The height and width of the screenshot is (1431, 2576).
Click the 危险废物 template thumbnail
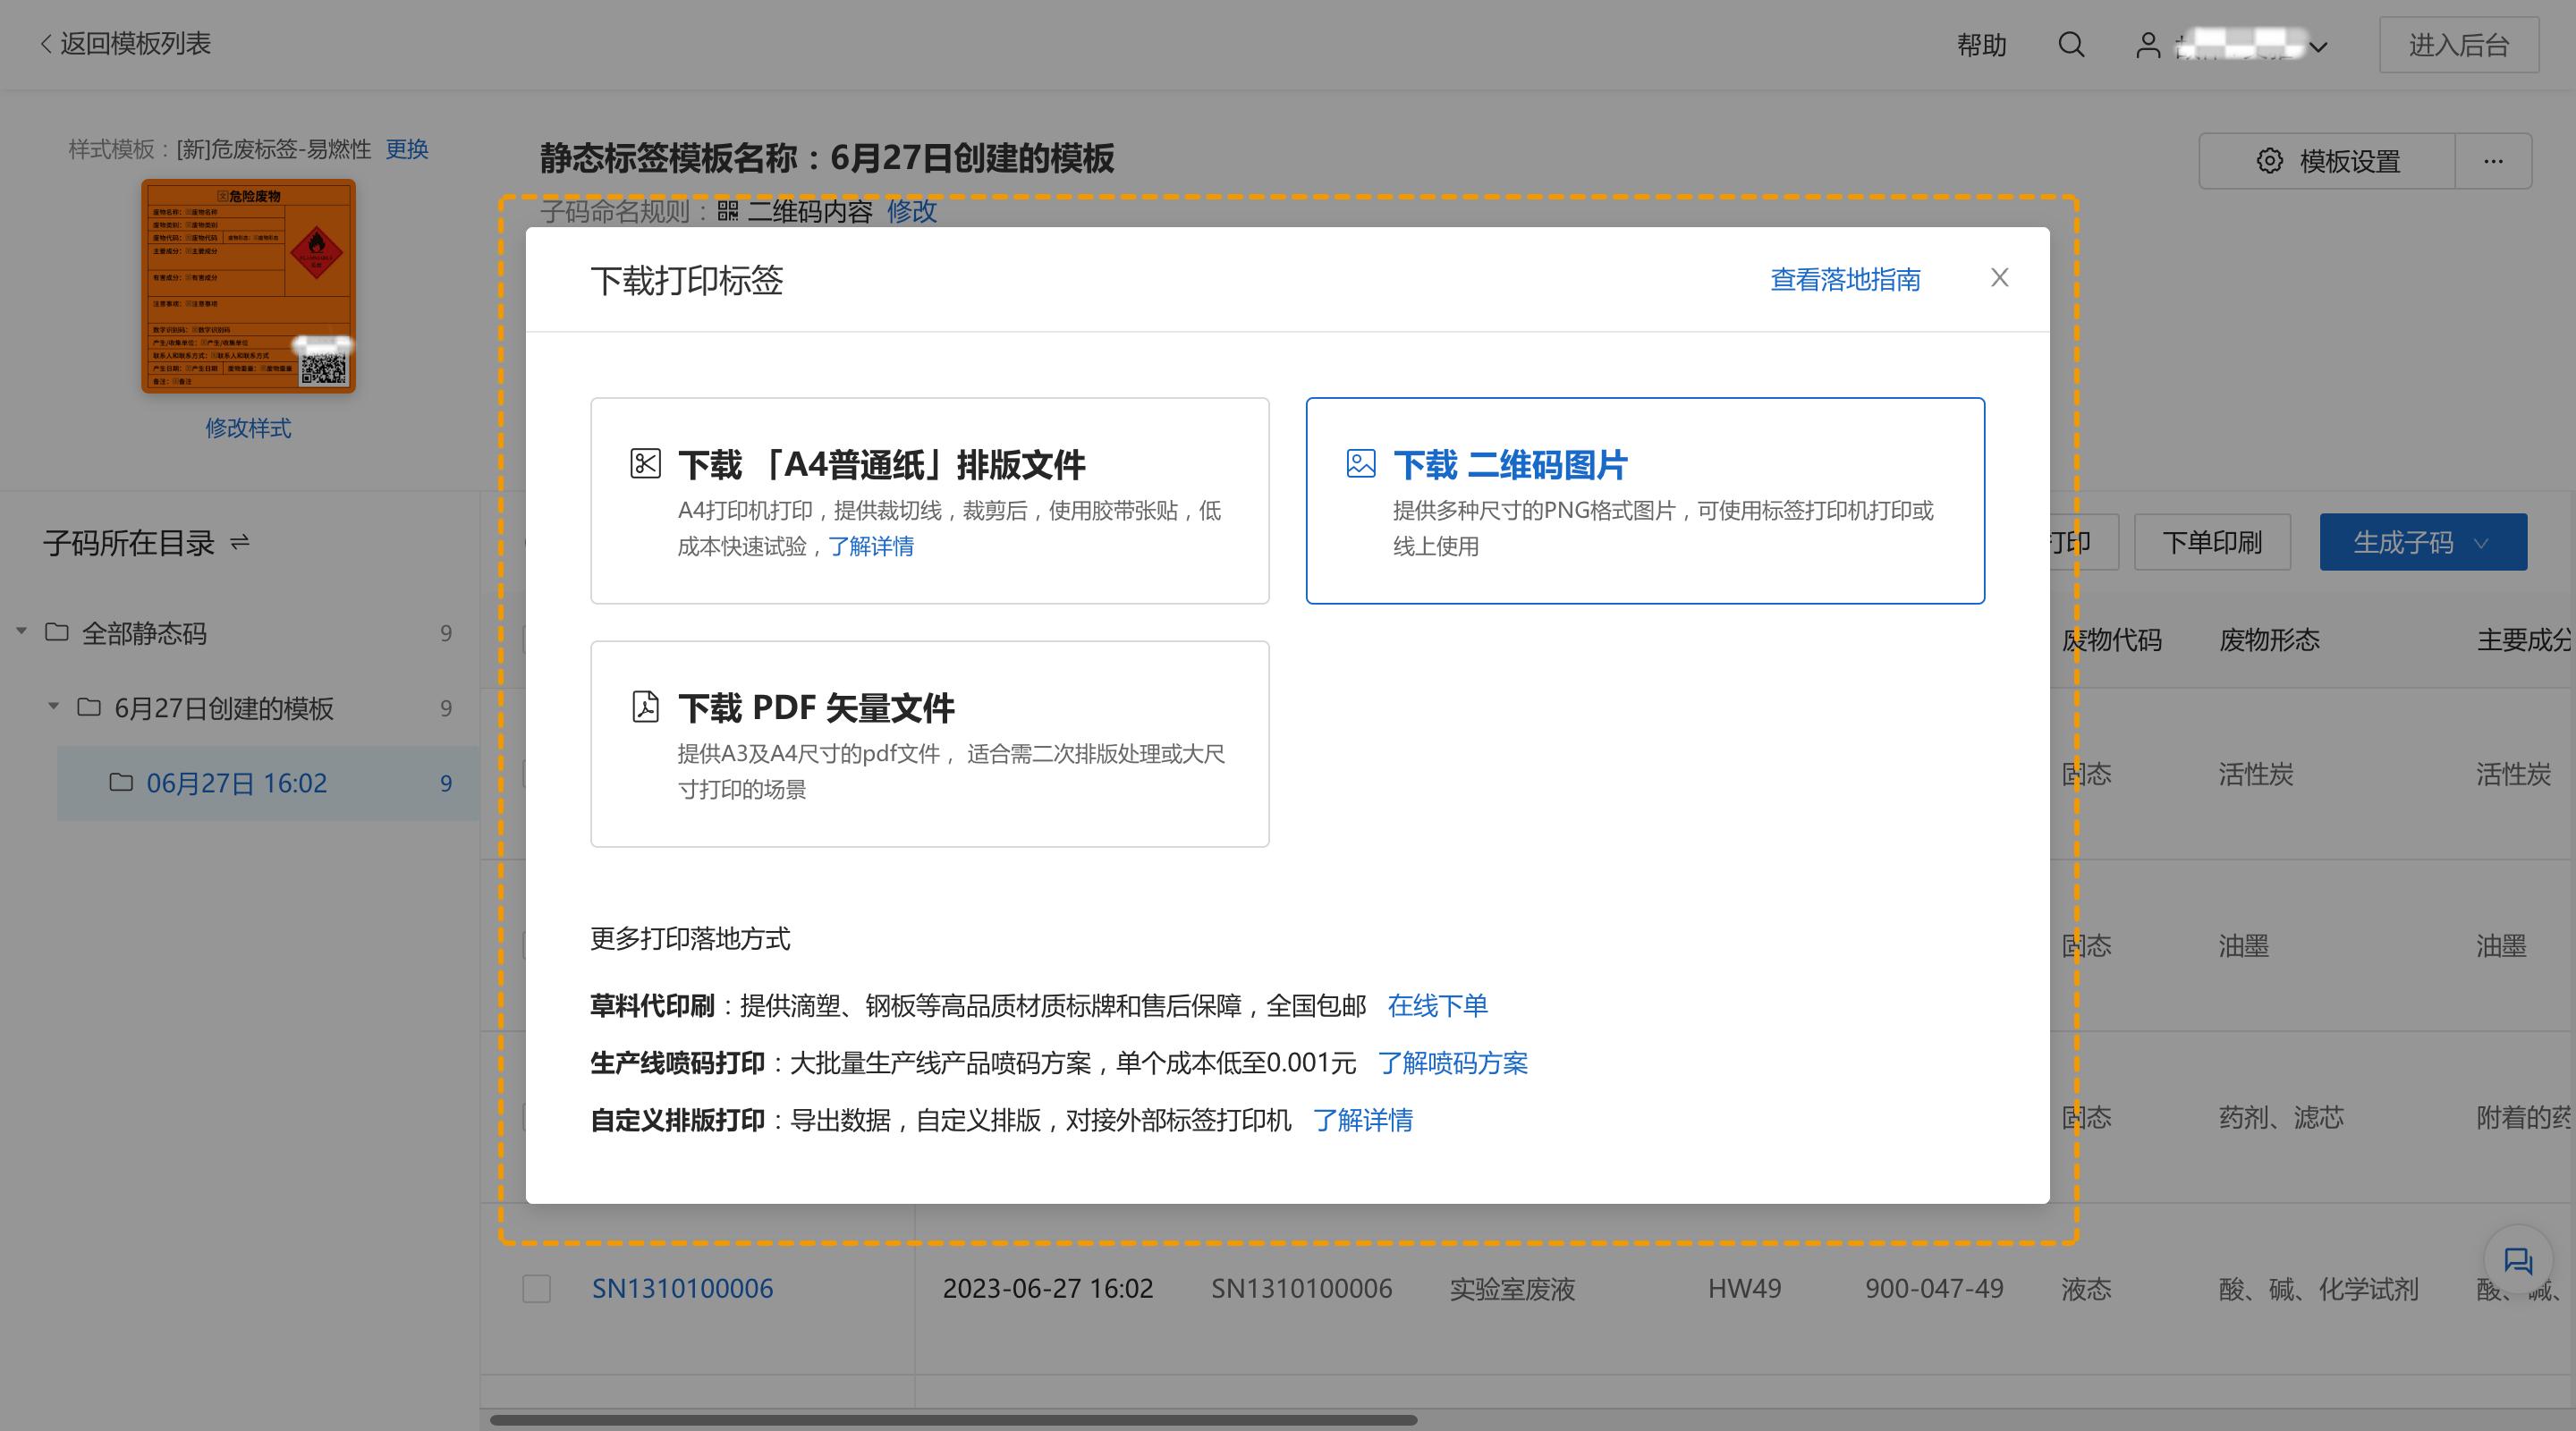(248, 288)
